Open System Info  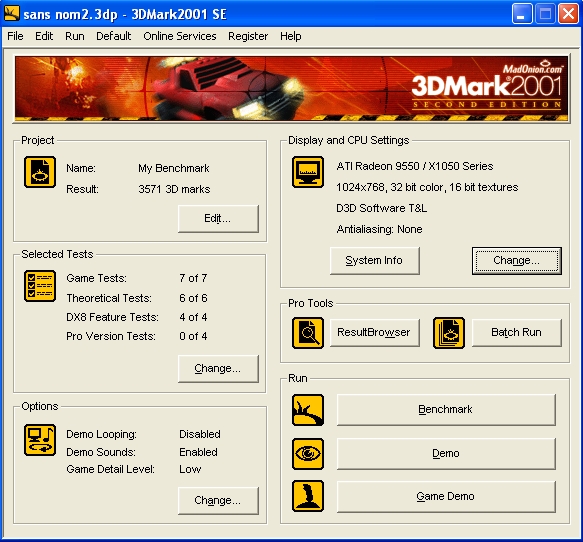374,261
